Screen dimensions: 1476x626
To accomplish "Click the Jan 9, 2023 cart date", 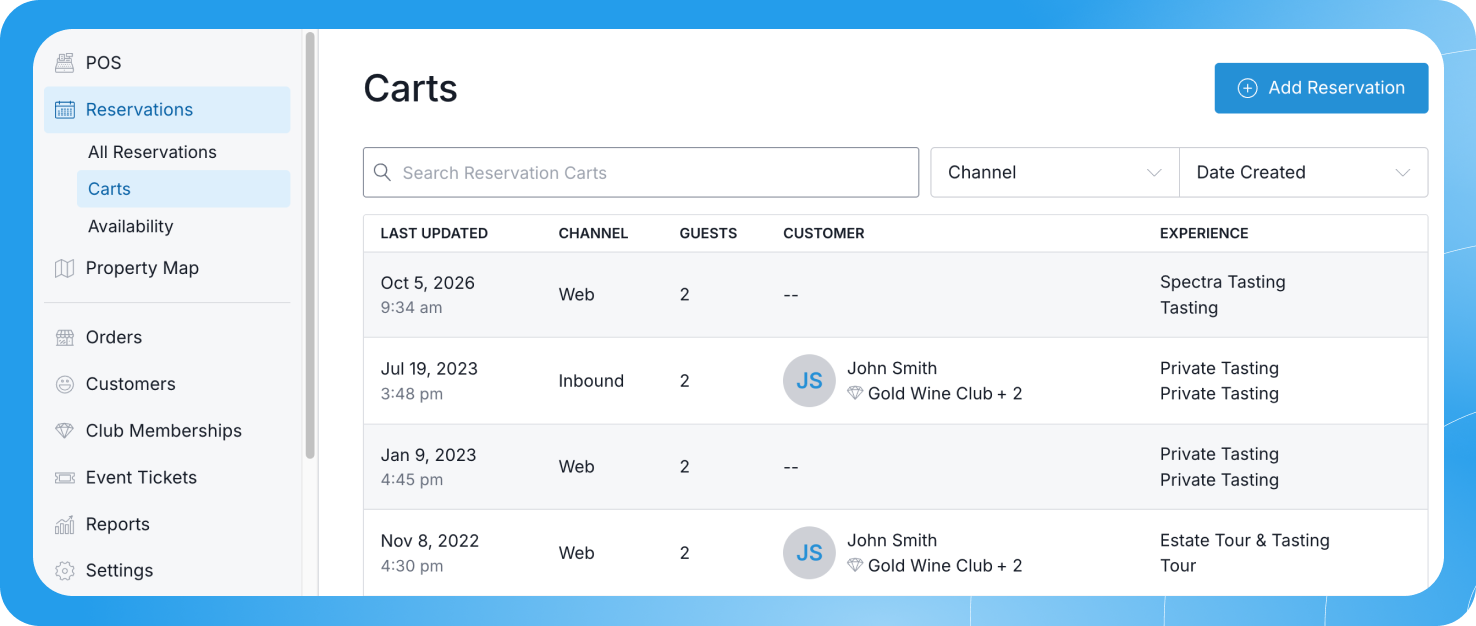I will click(x=428, y=455).
